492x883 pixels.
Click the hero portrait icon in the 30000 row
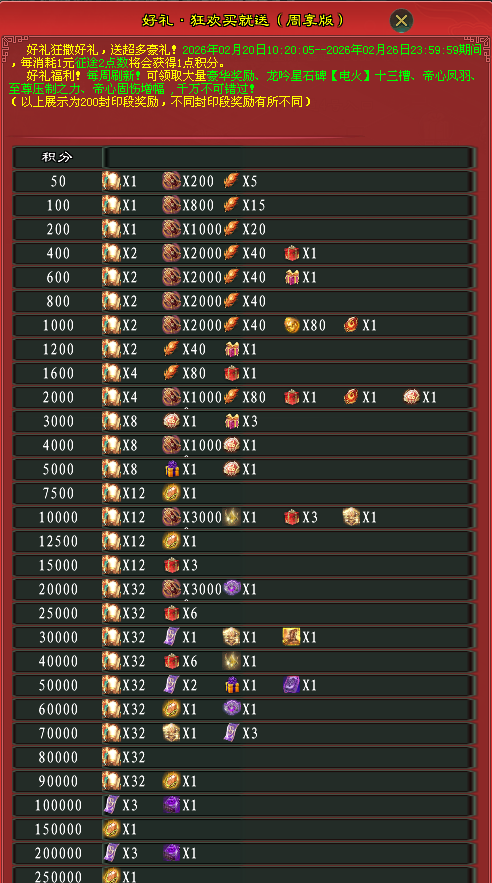[x=291, y=637]
